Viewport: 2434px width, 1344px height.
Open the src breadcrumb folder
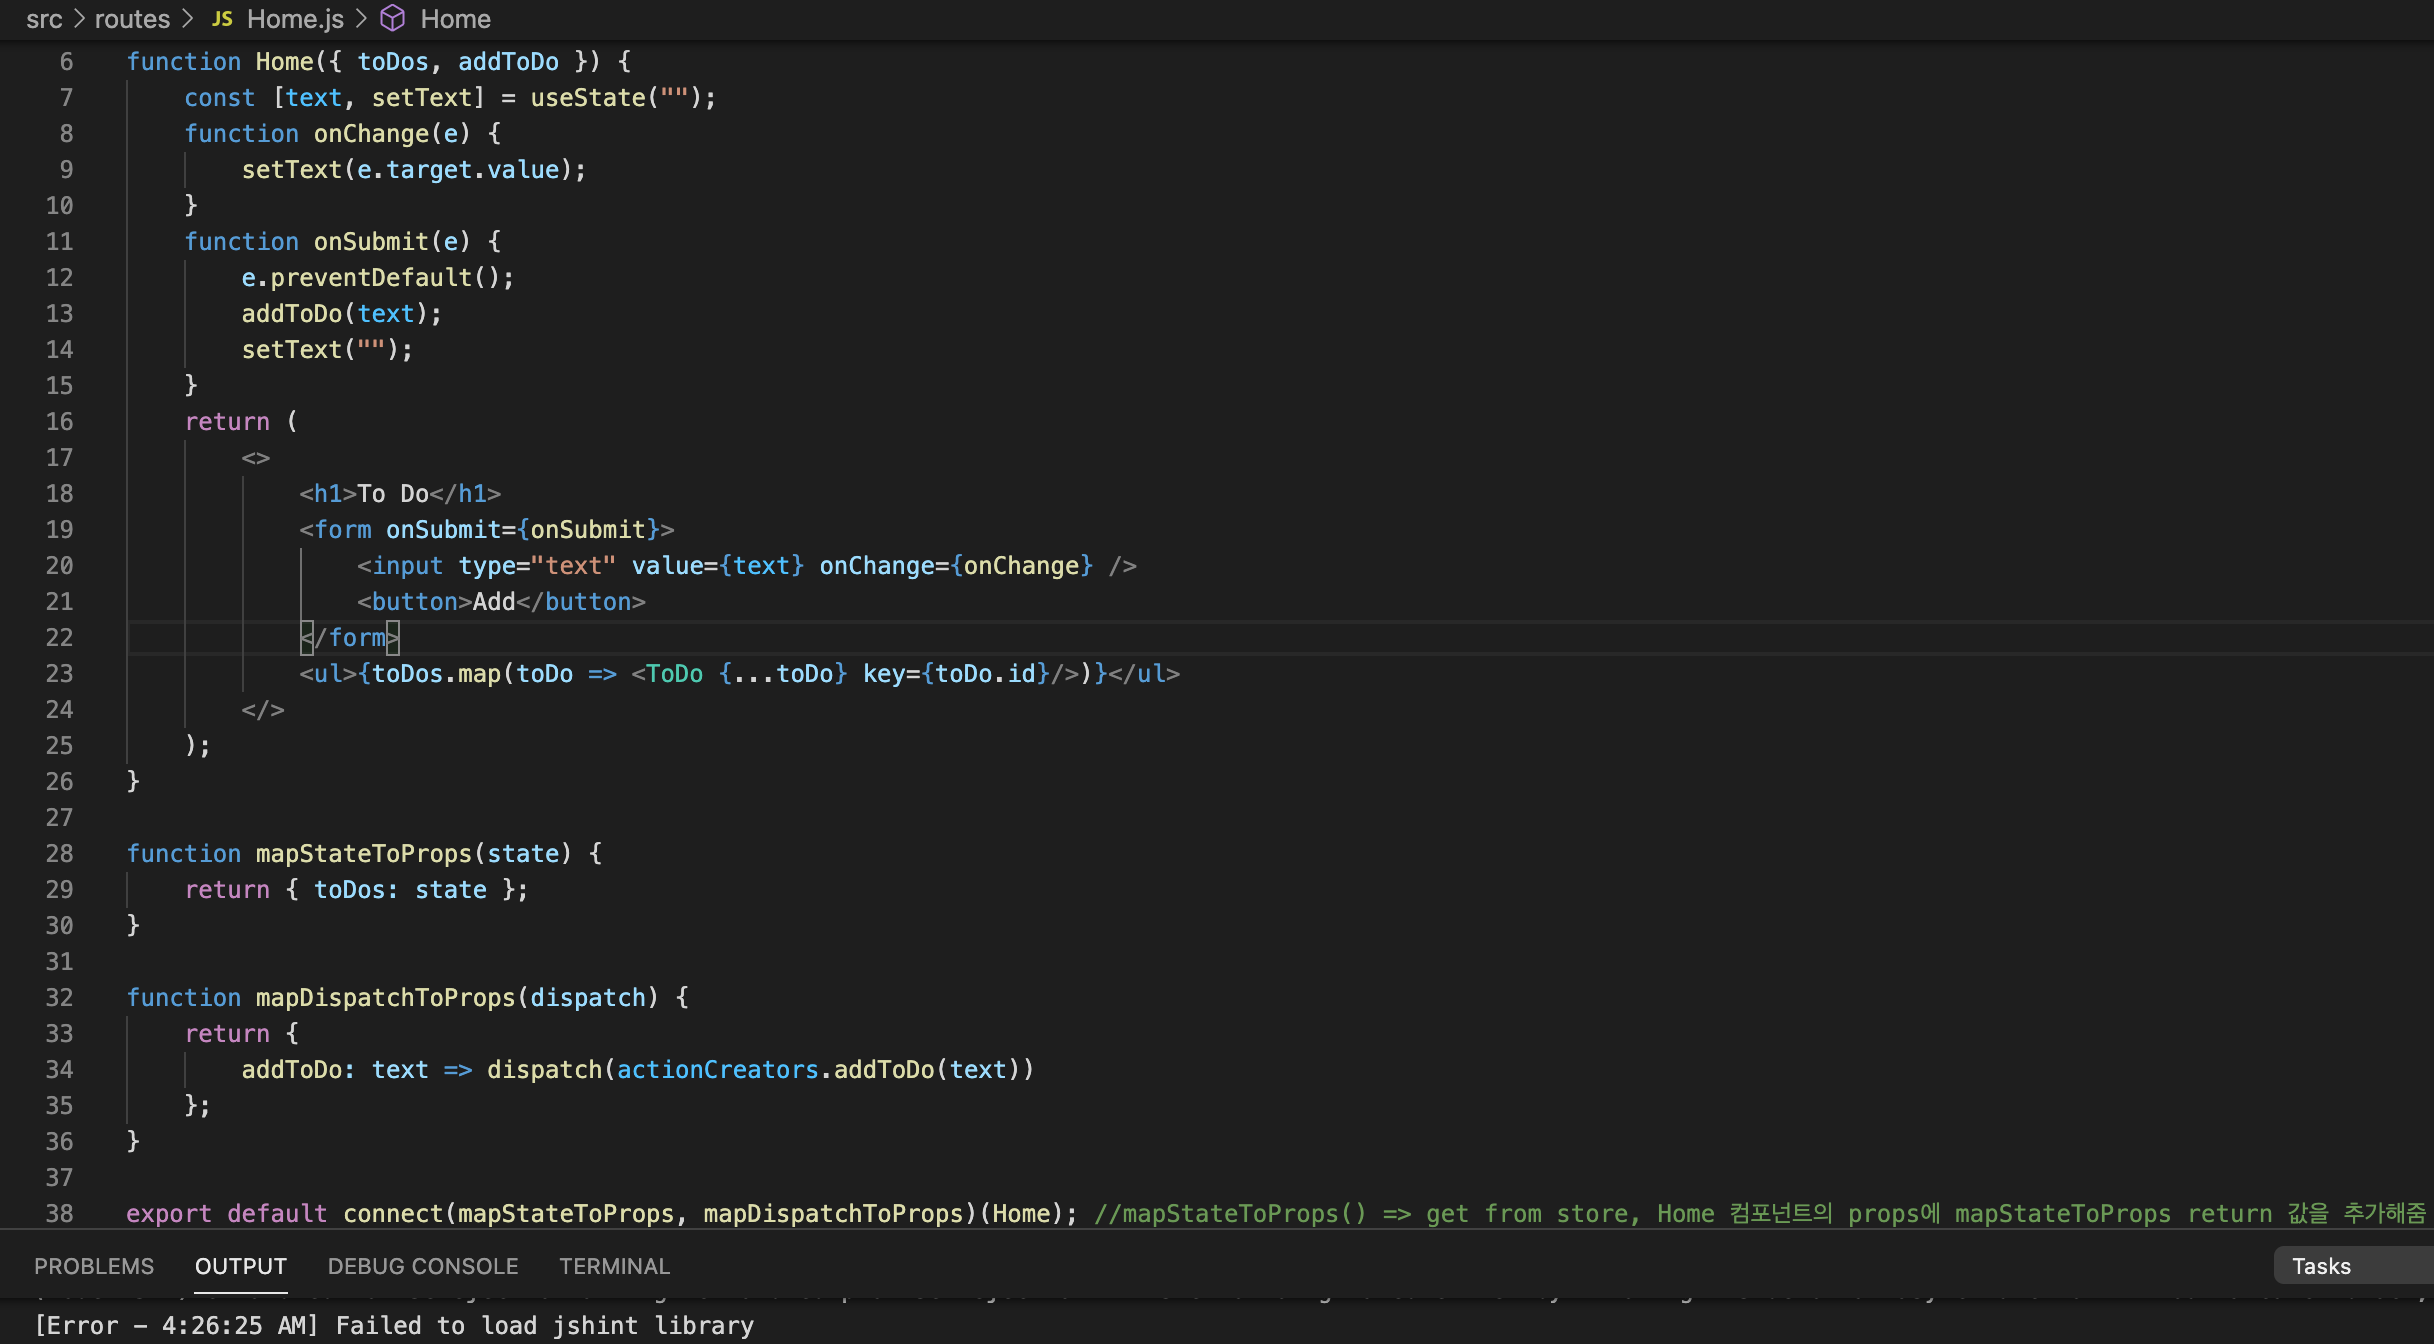point(44,19)
